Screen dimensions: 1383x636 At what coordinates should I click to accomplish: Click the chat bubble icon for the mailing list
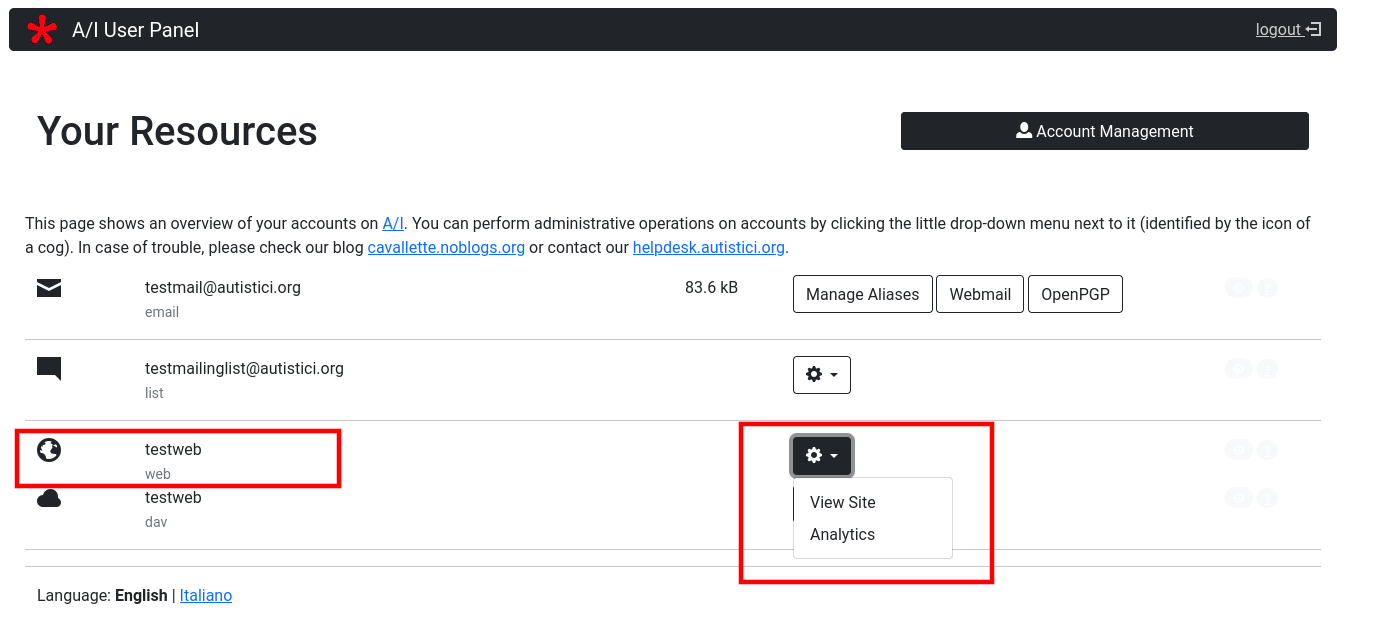coord(49,369)
